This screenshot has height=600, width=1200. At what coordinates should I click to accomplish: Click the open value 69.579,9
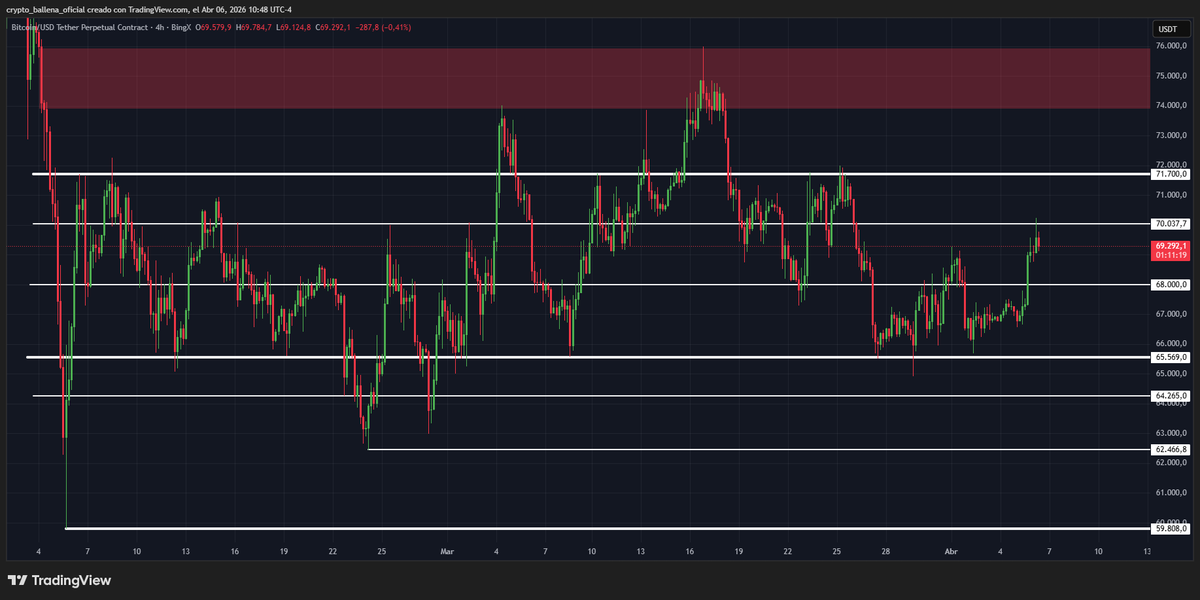[x=215, y=27]
